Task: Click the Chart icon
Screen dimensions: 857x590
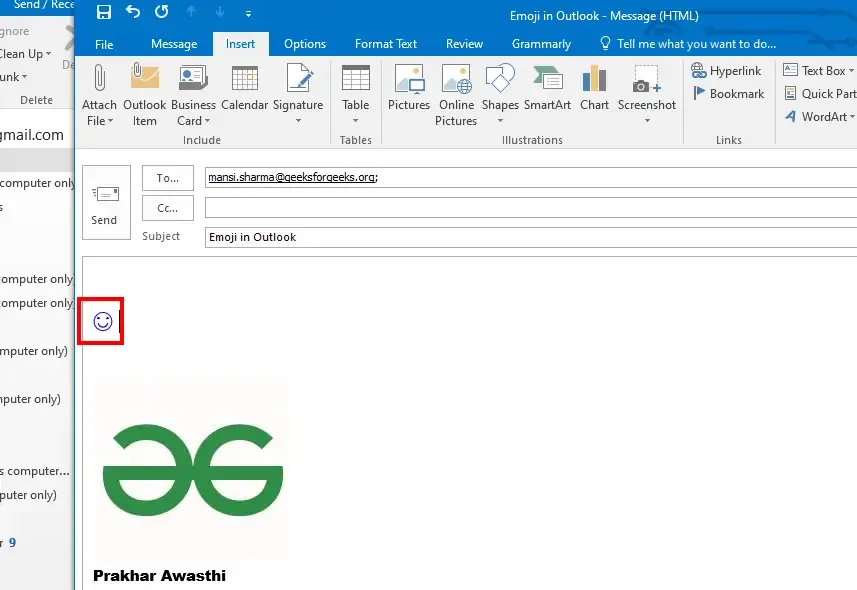Action: [x=594, y=78]
